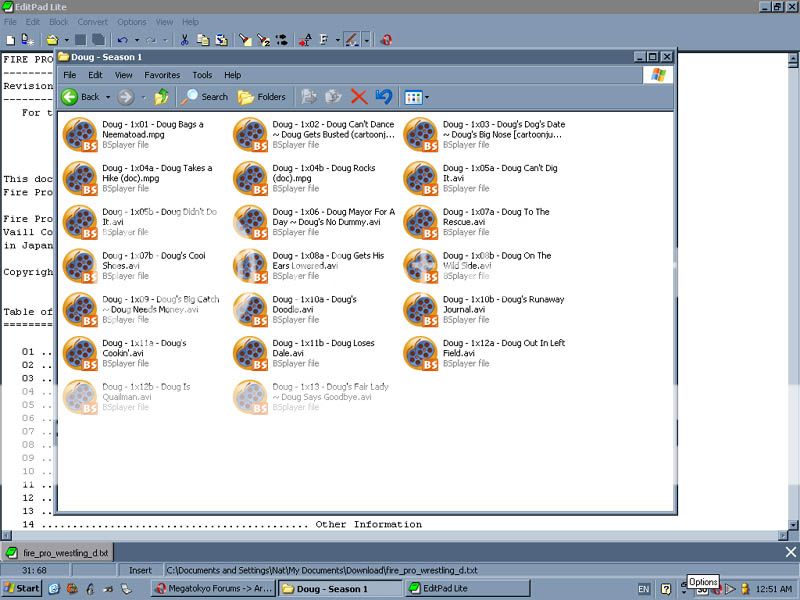The image size is (800, 600).
Task: Click the Copy icon in EditPad toolbar
Action: [203, 40]
